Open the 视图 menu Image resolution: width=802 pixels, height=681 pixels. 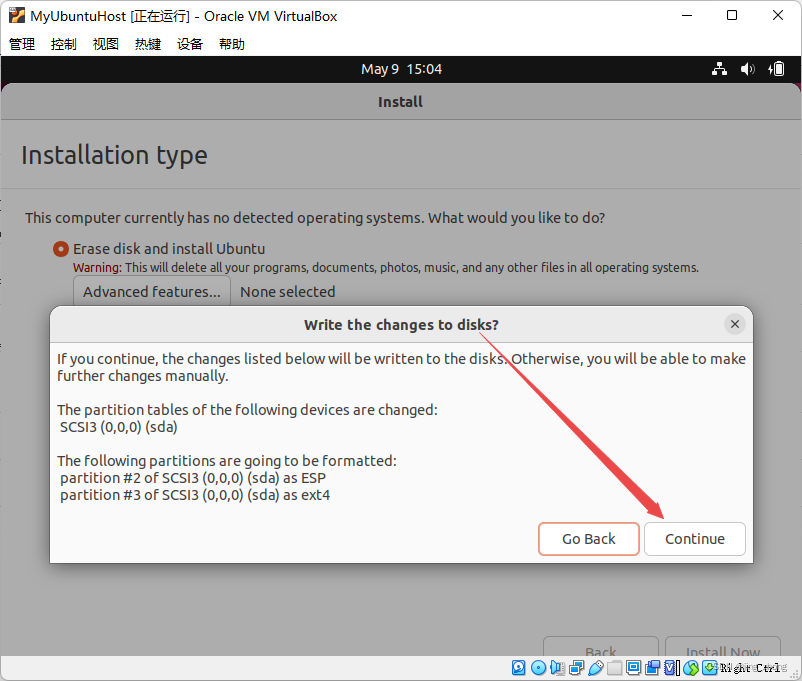[x=106, y=45]
